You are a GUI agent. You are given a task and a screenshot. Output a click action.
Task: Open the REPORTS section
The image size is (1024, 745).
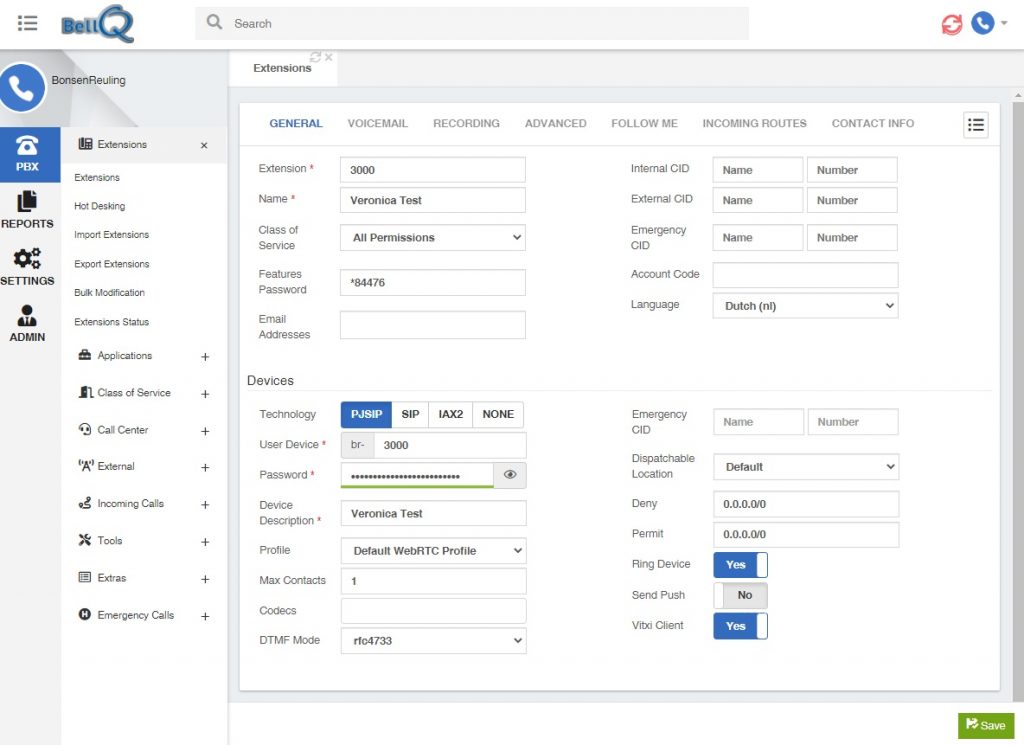(x=27, y=210)
